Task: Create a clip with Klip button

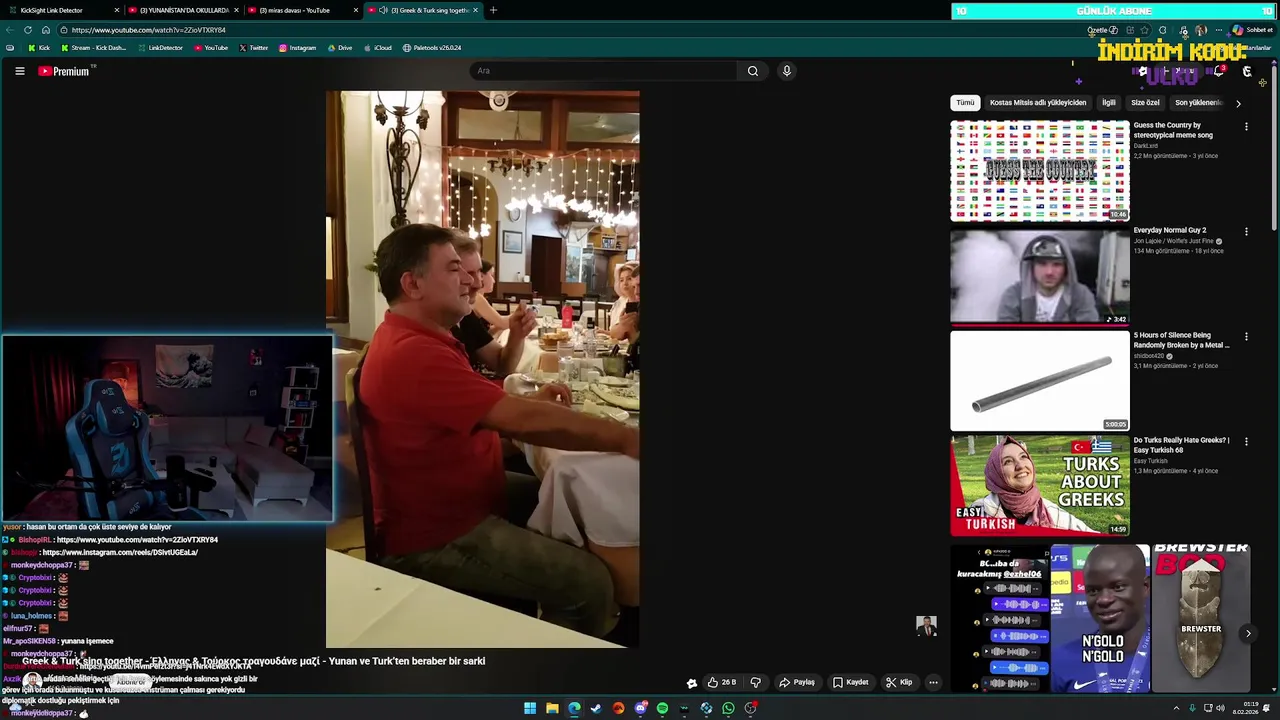Action: 899,683
